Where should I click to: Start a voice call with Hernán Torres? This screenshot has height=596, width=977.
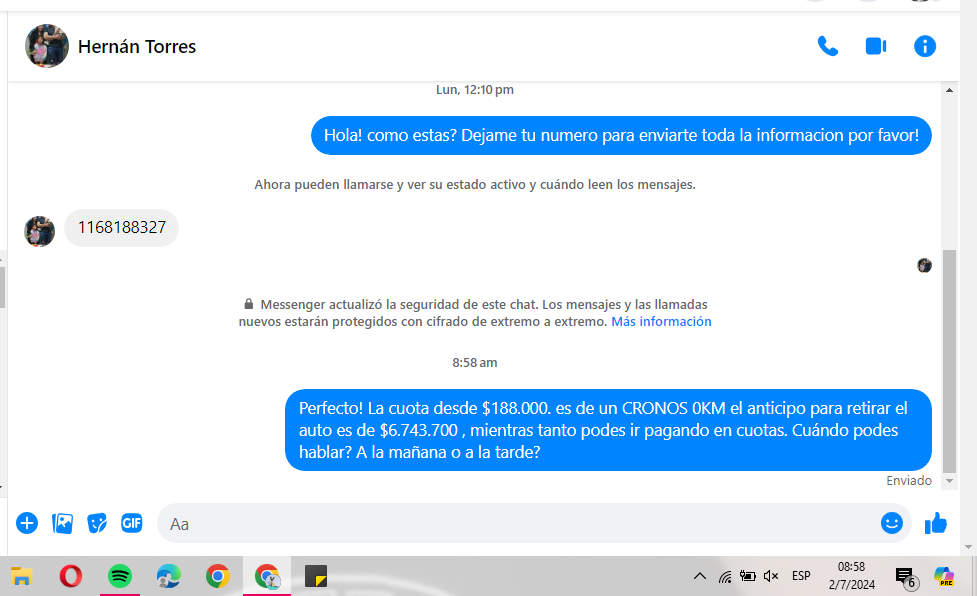pyautogui.click(x=827, y=46)
